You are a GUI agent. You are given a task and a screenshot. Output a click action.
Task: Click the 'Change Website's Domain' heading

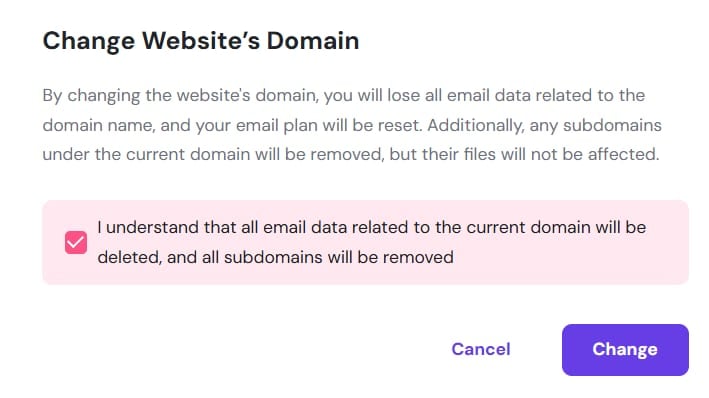201,41
